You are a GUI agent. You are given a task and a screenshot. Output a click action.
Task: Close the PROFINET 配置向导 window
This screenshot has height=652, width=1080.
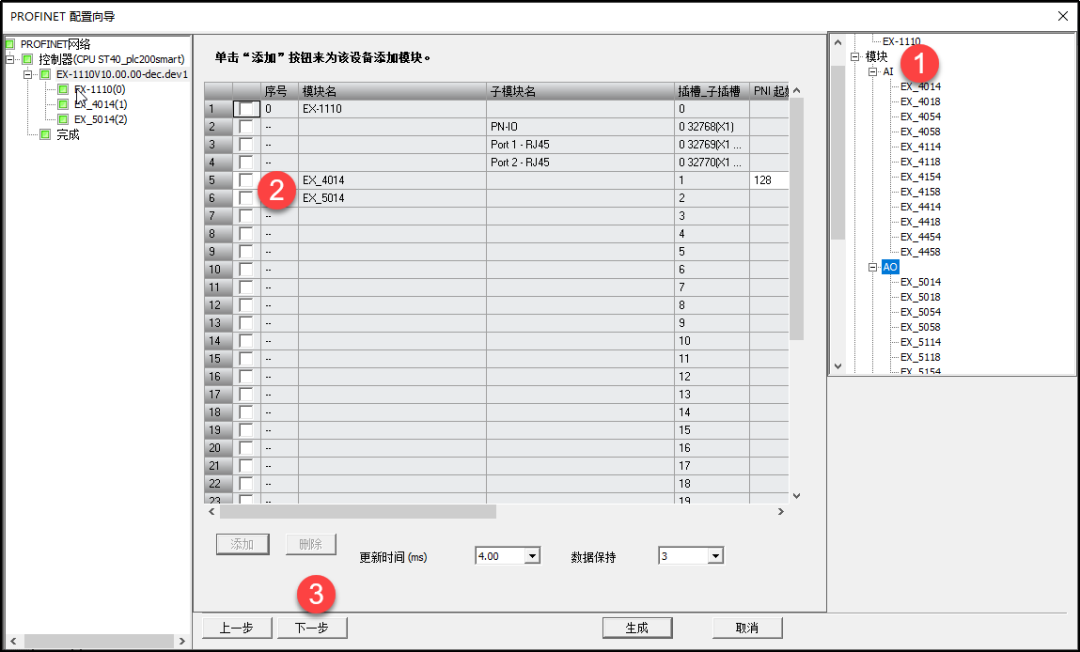point(1063,16)
